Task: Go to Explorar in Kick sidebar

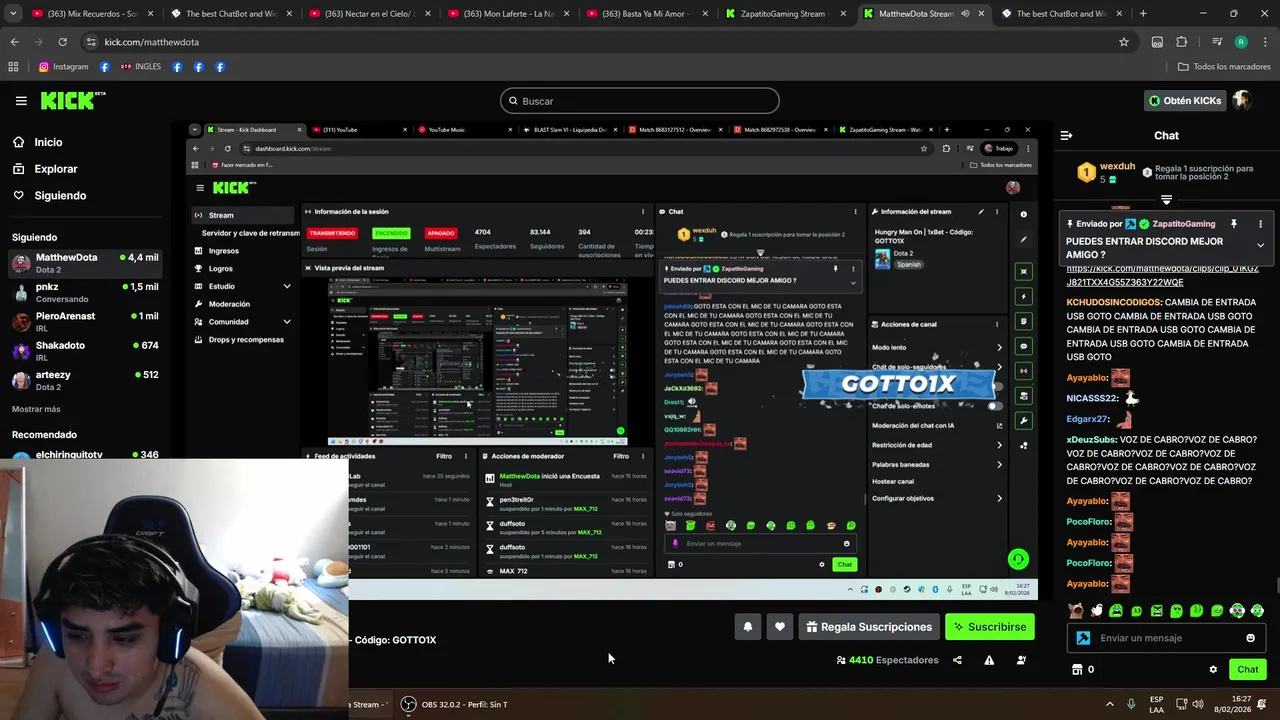Action: pyautogui.click(x=56, y=169)
